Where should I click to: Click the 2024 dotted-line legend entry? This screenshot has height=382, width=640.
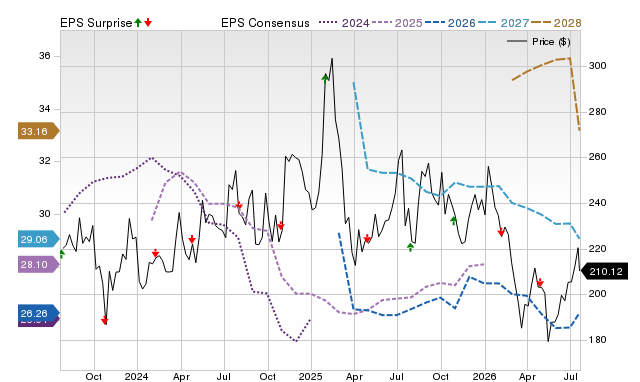point(344,23)
